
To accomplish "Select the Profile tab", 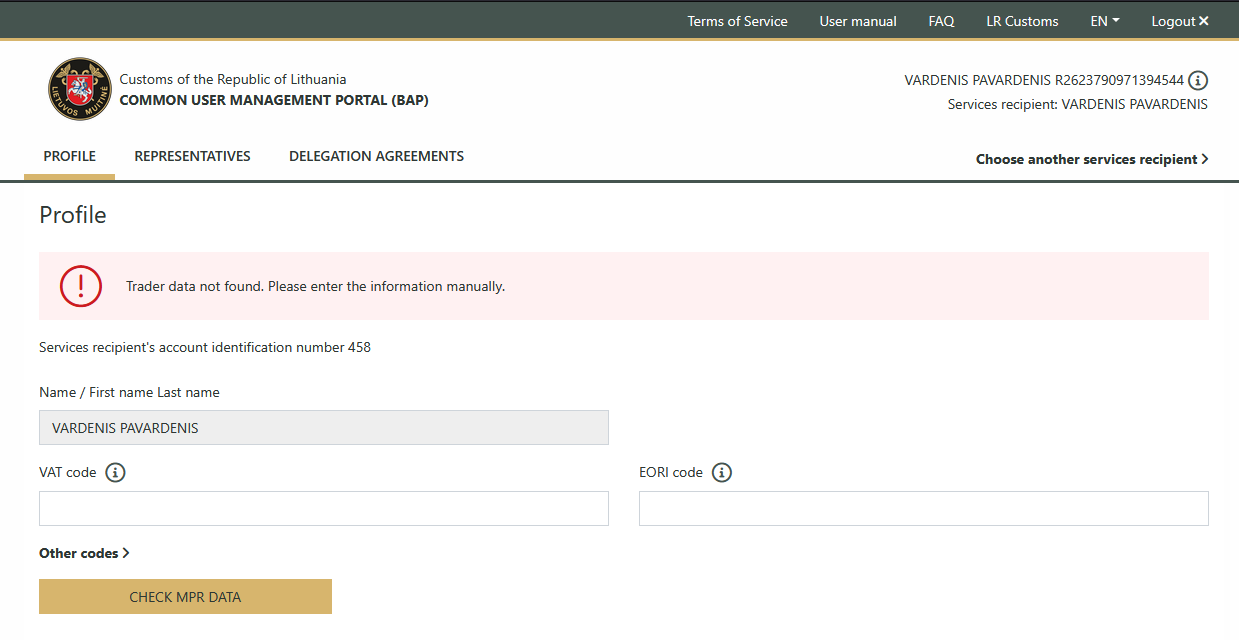I will (x=70, y=156).
